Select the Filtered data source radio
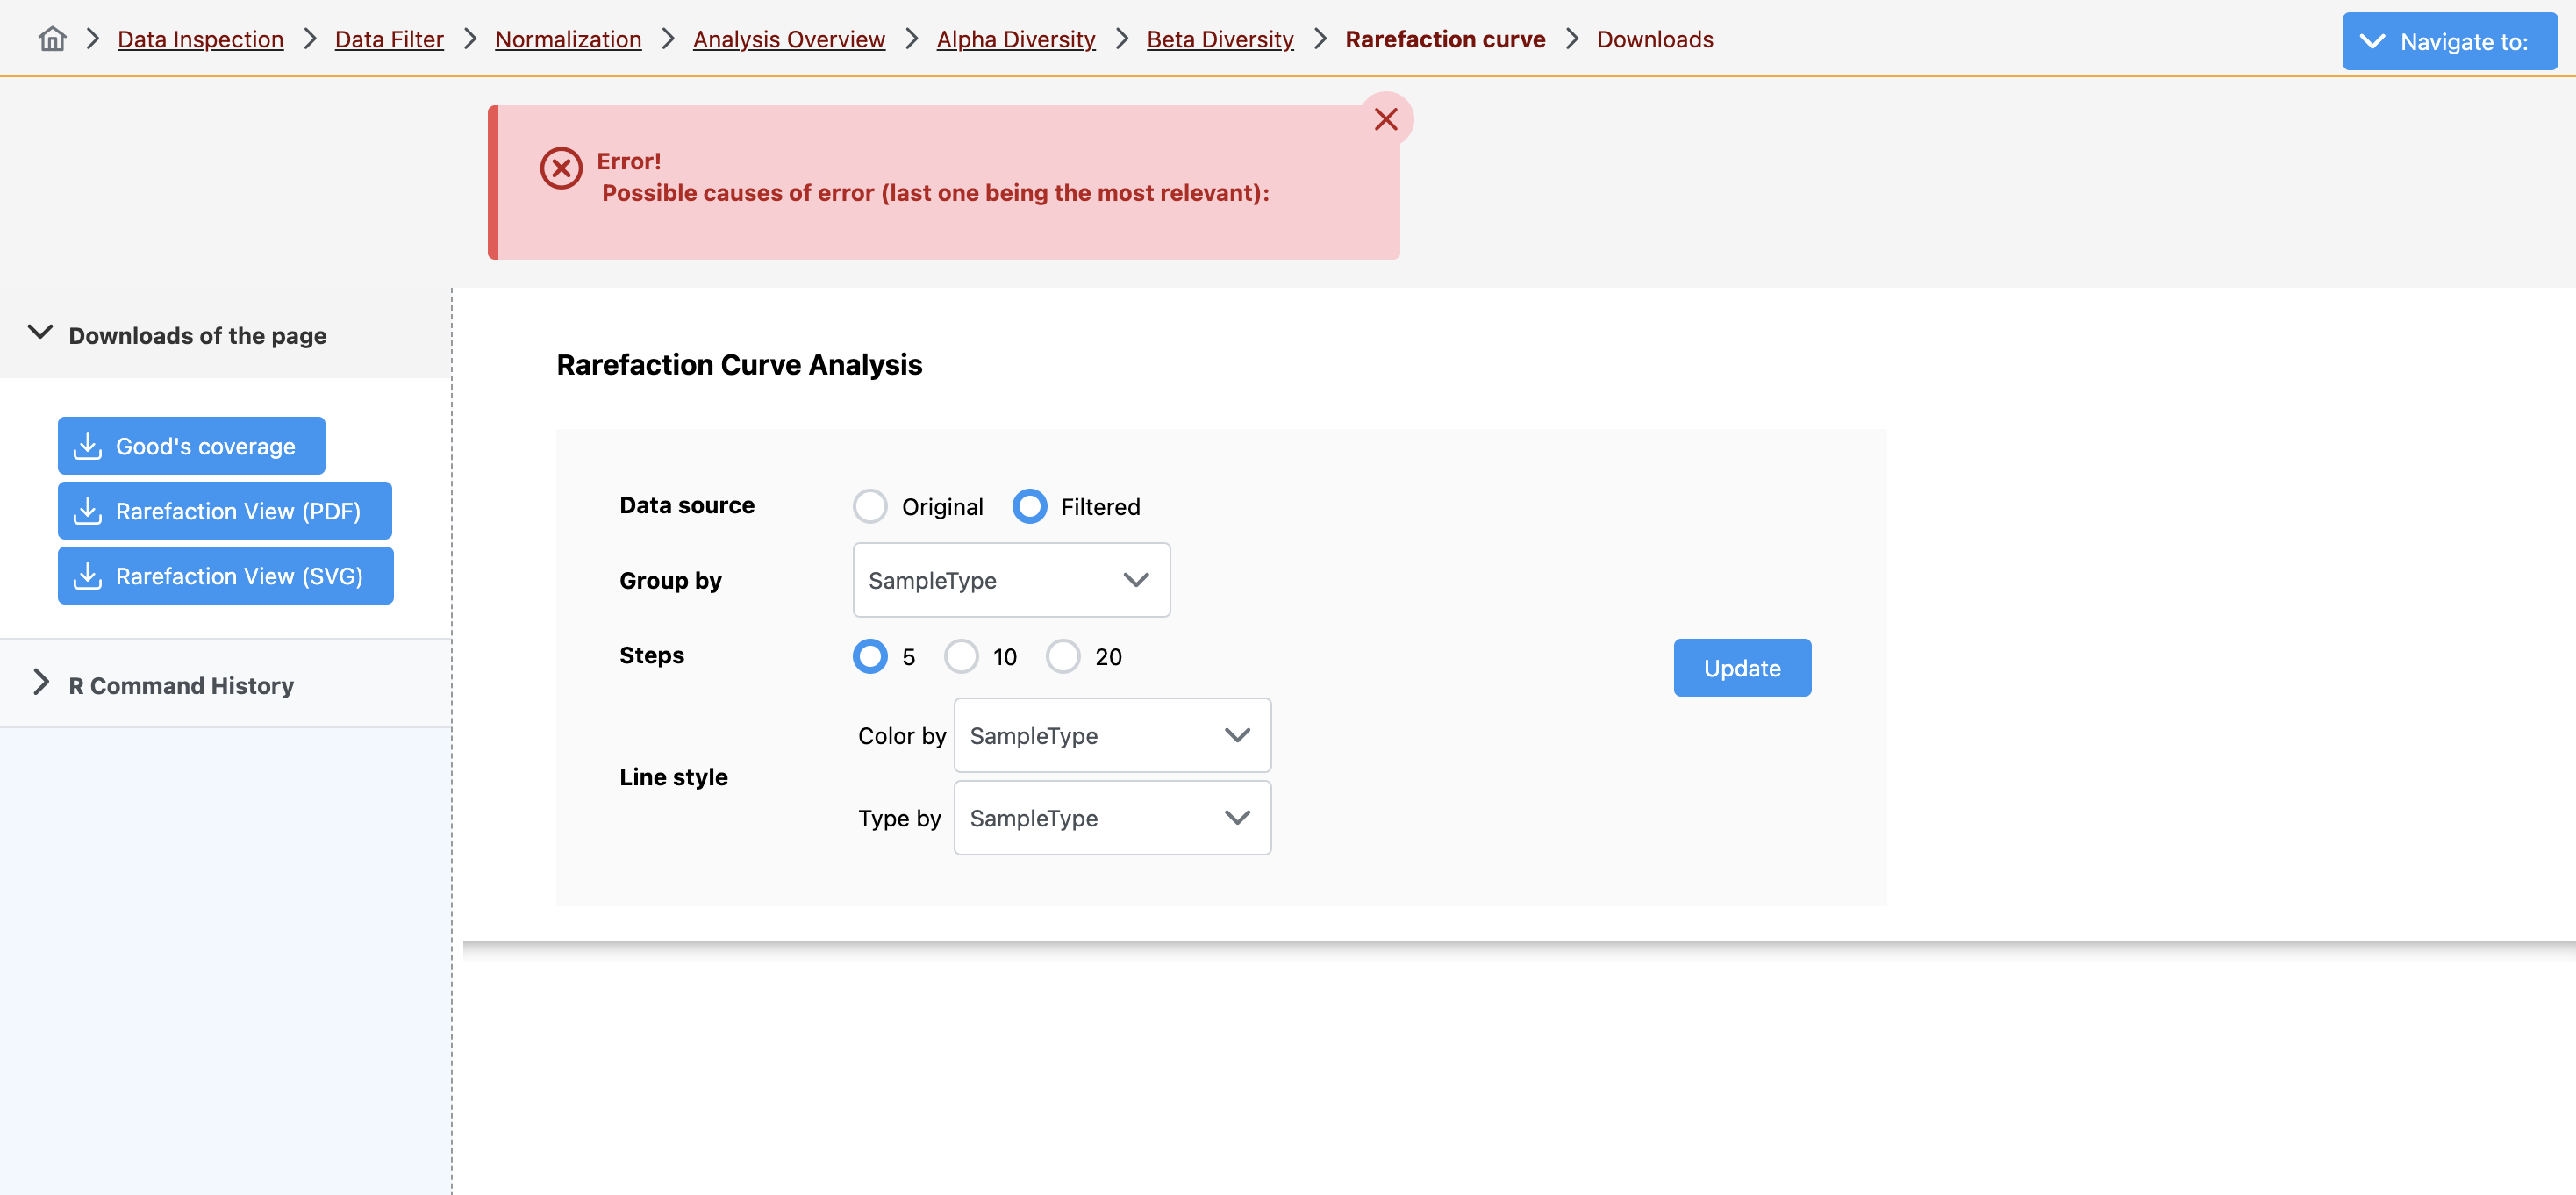Screen dimensions: 2576x1195 pyautogui.click(x=1029, y=507)
